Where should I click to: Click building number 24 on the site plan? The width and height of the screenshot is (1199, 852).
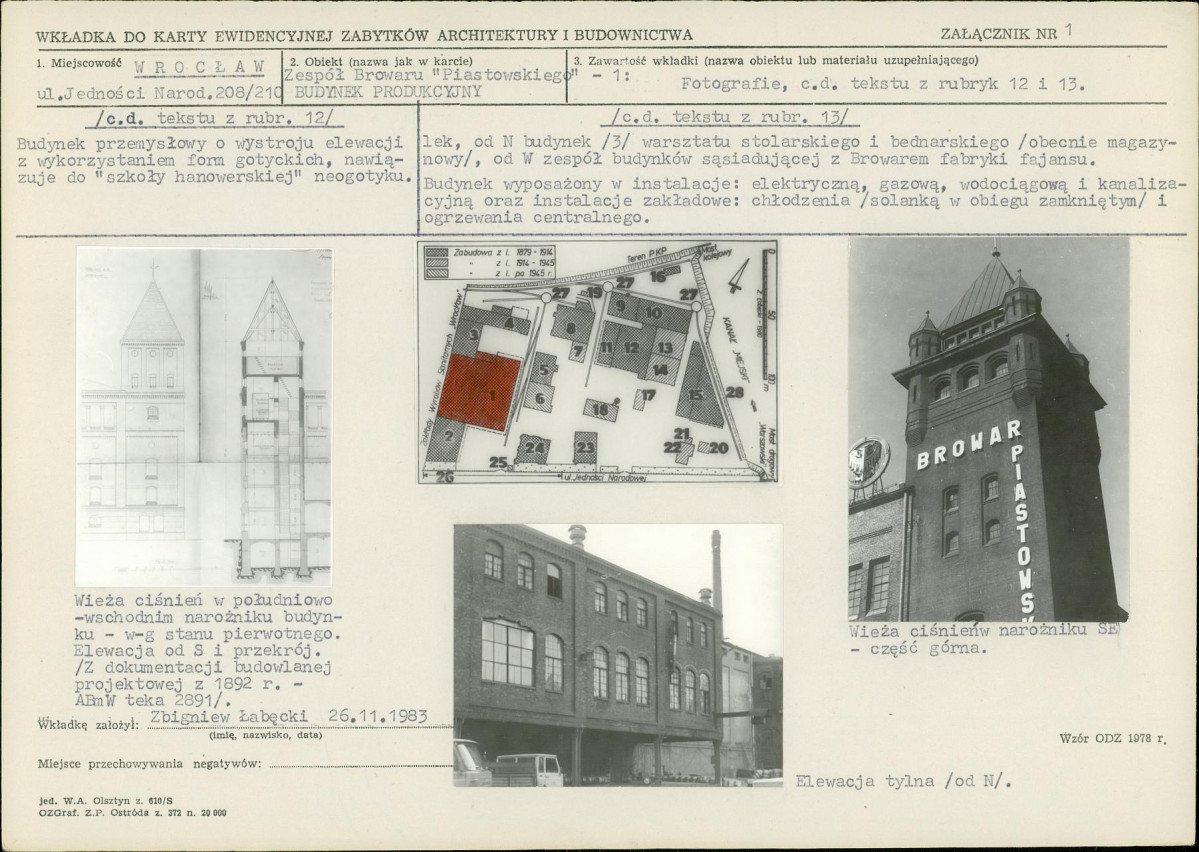(x=535, y=448)
